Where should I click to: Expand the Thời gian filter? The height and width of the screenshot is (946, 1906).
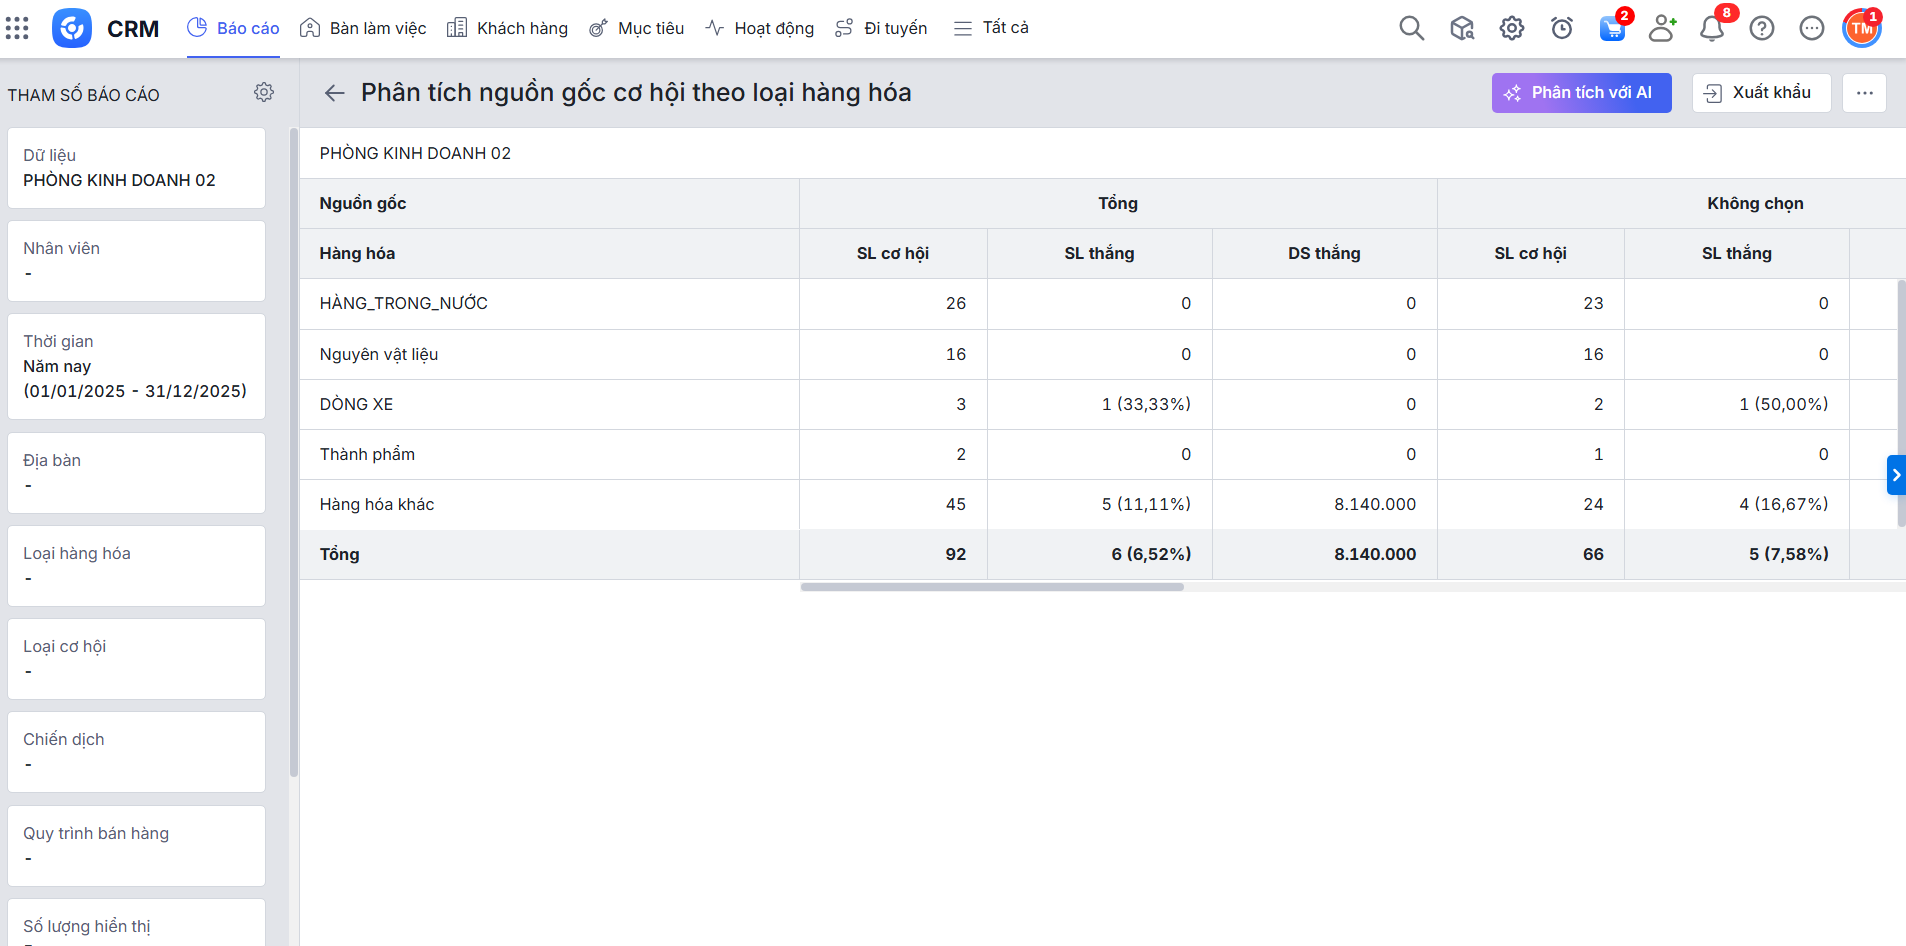click(136, 366)
